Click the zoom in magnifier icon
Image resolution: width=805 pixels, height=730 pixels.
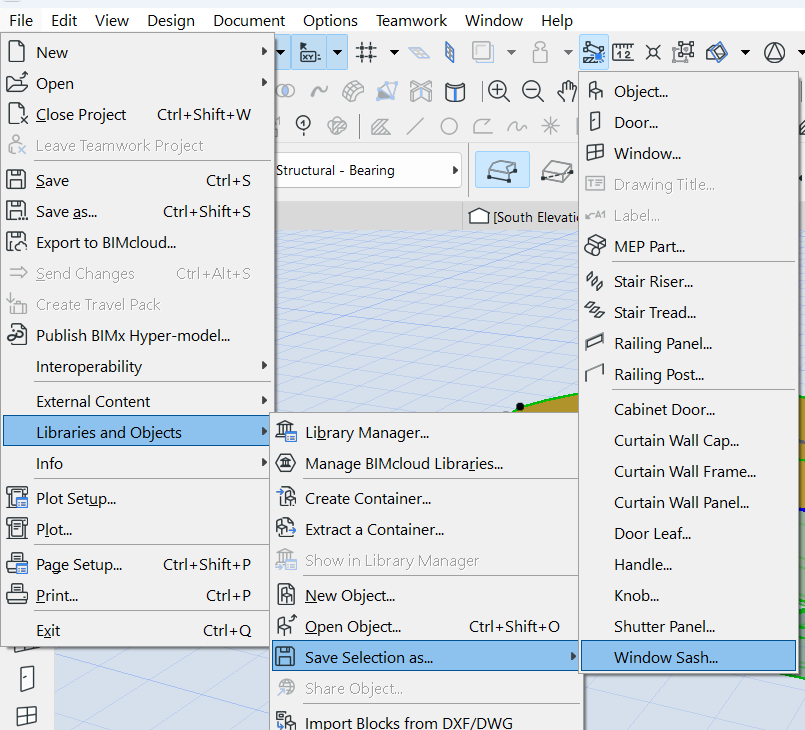click(498, 92)
